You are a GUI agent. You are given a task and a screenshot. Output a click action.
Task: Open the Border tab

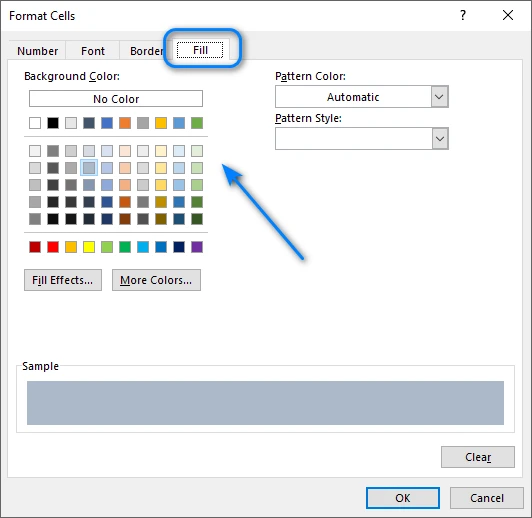point(147,51)
